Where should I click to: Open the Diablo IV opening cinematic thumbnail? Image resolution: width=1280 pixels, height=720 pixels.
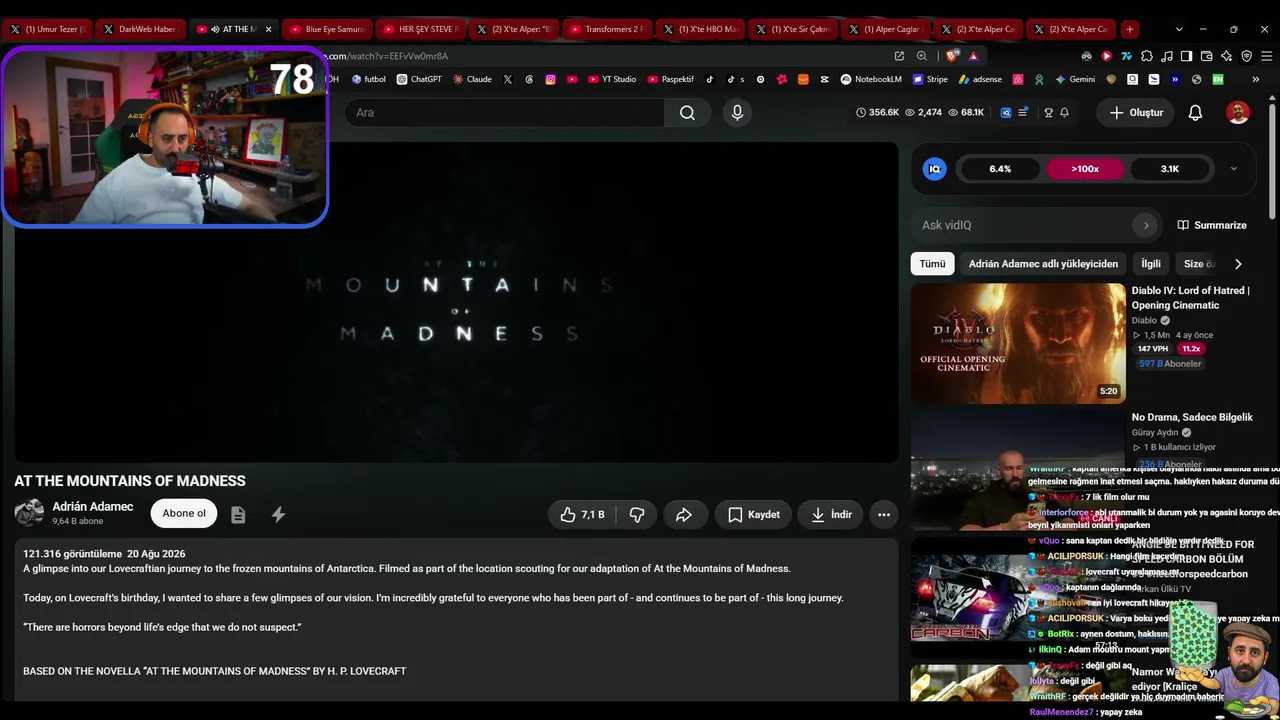pyautogui.click(x=1018, y=343)
